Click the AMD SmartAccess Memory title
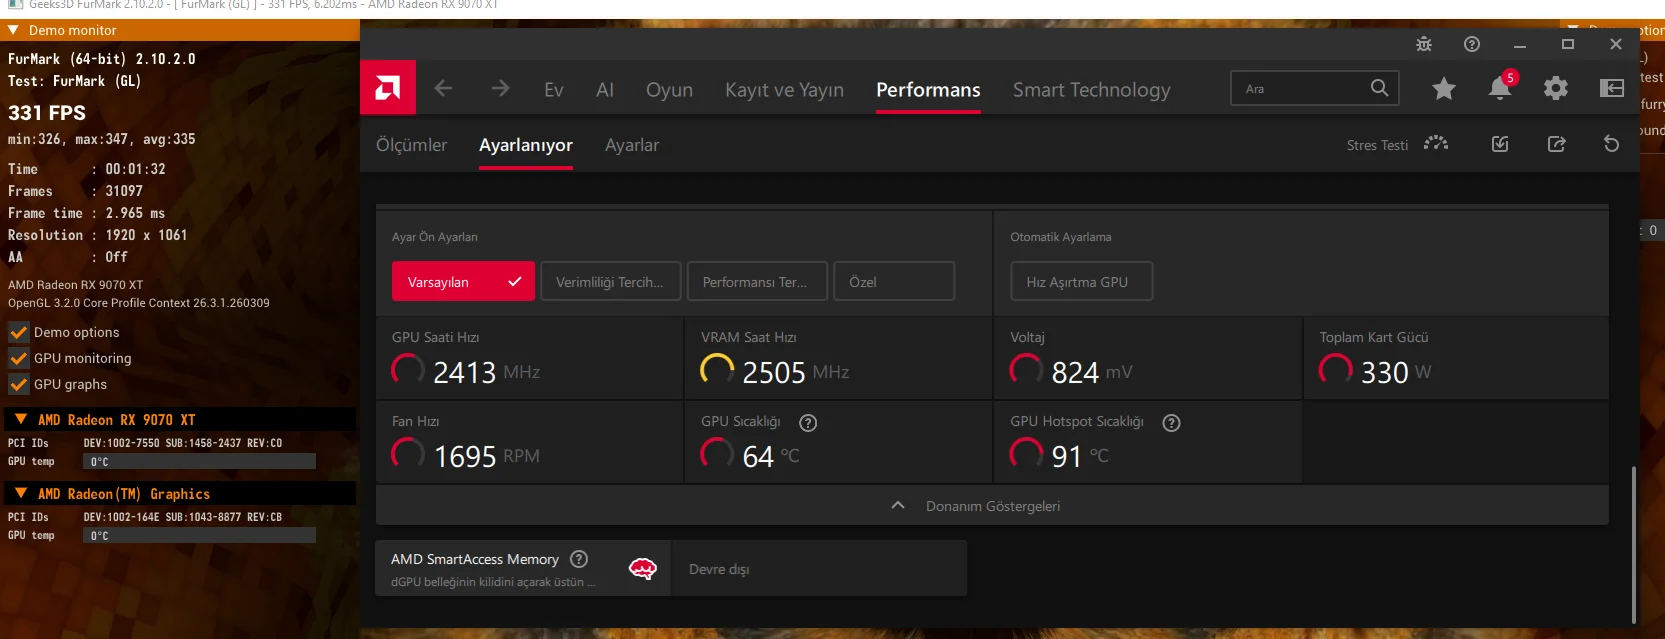 tap(474, 559)
